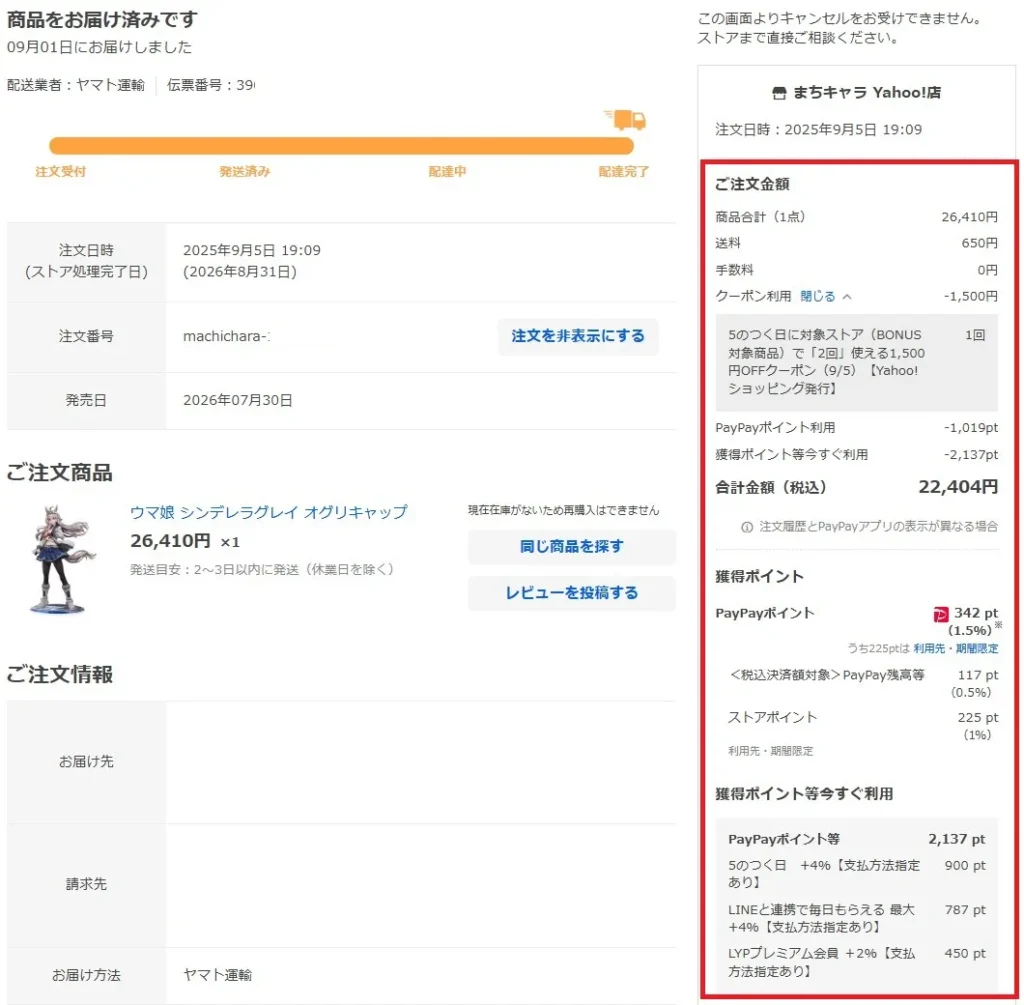
Task: Click the 26,410円 ×1 product price
Action: (185, 541)
